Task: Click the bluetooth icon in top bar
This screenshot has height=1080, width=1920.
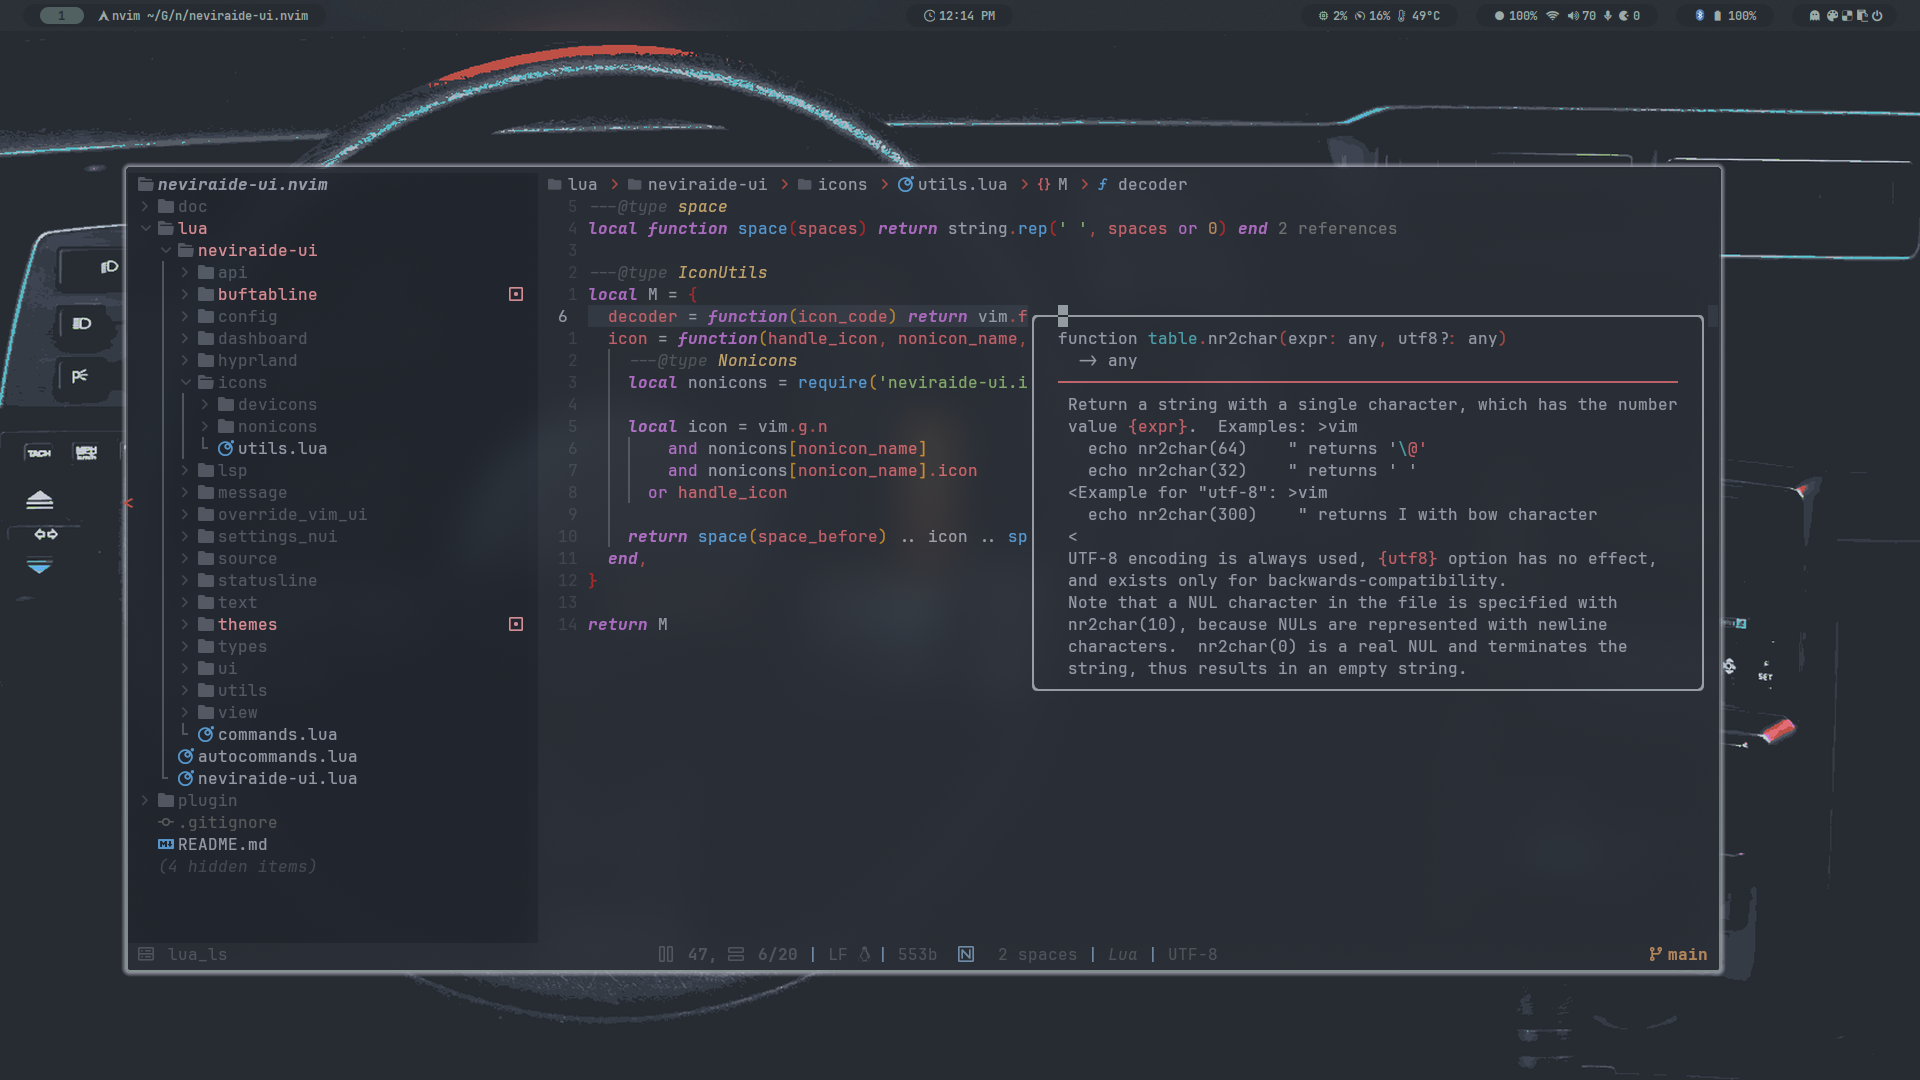Action: [x=1699, y=15]
